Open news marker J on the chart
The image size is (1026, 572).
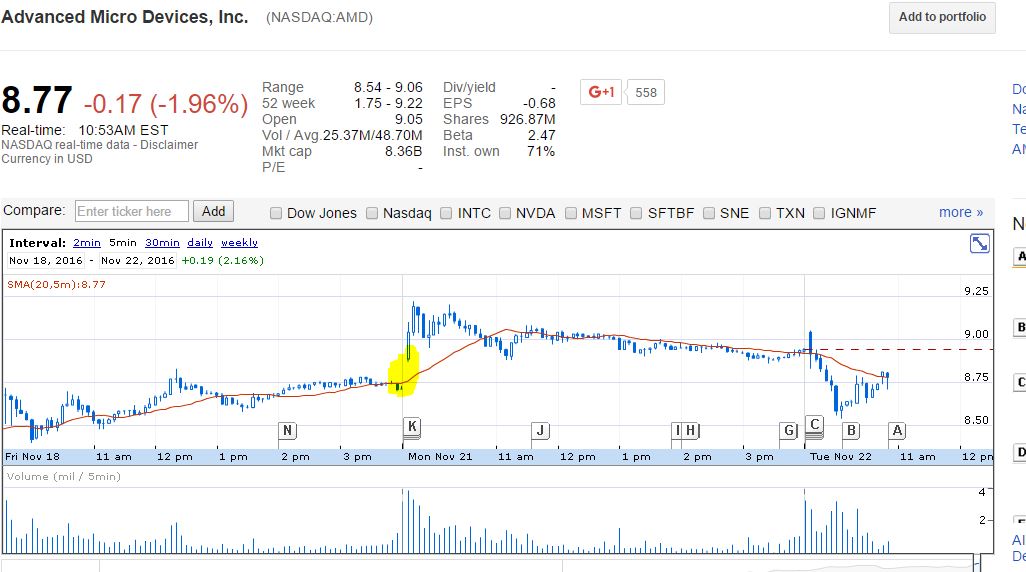pos(540,431)
